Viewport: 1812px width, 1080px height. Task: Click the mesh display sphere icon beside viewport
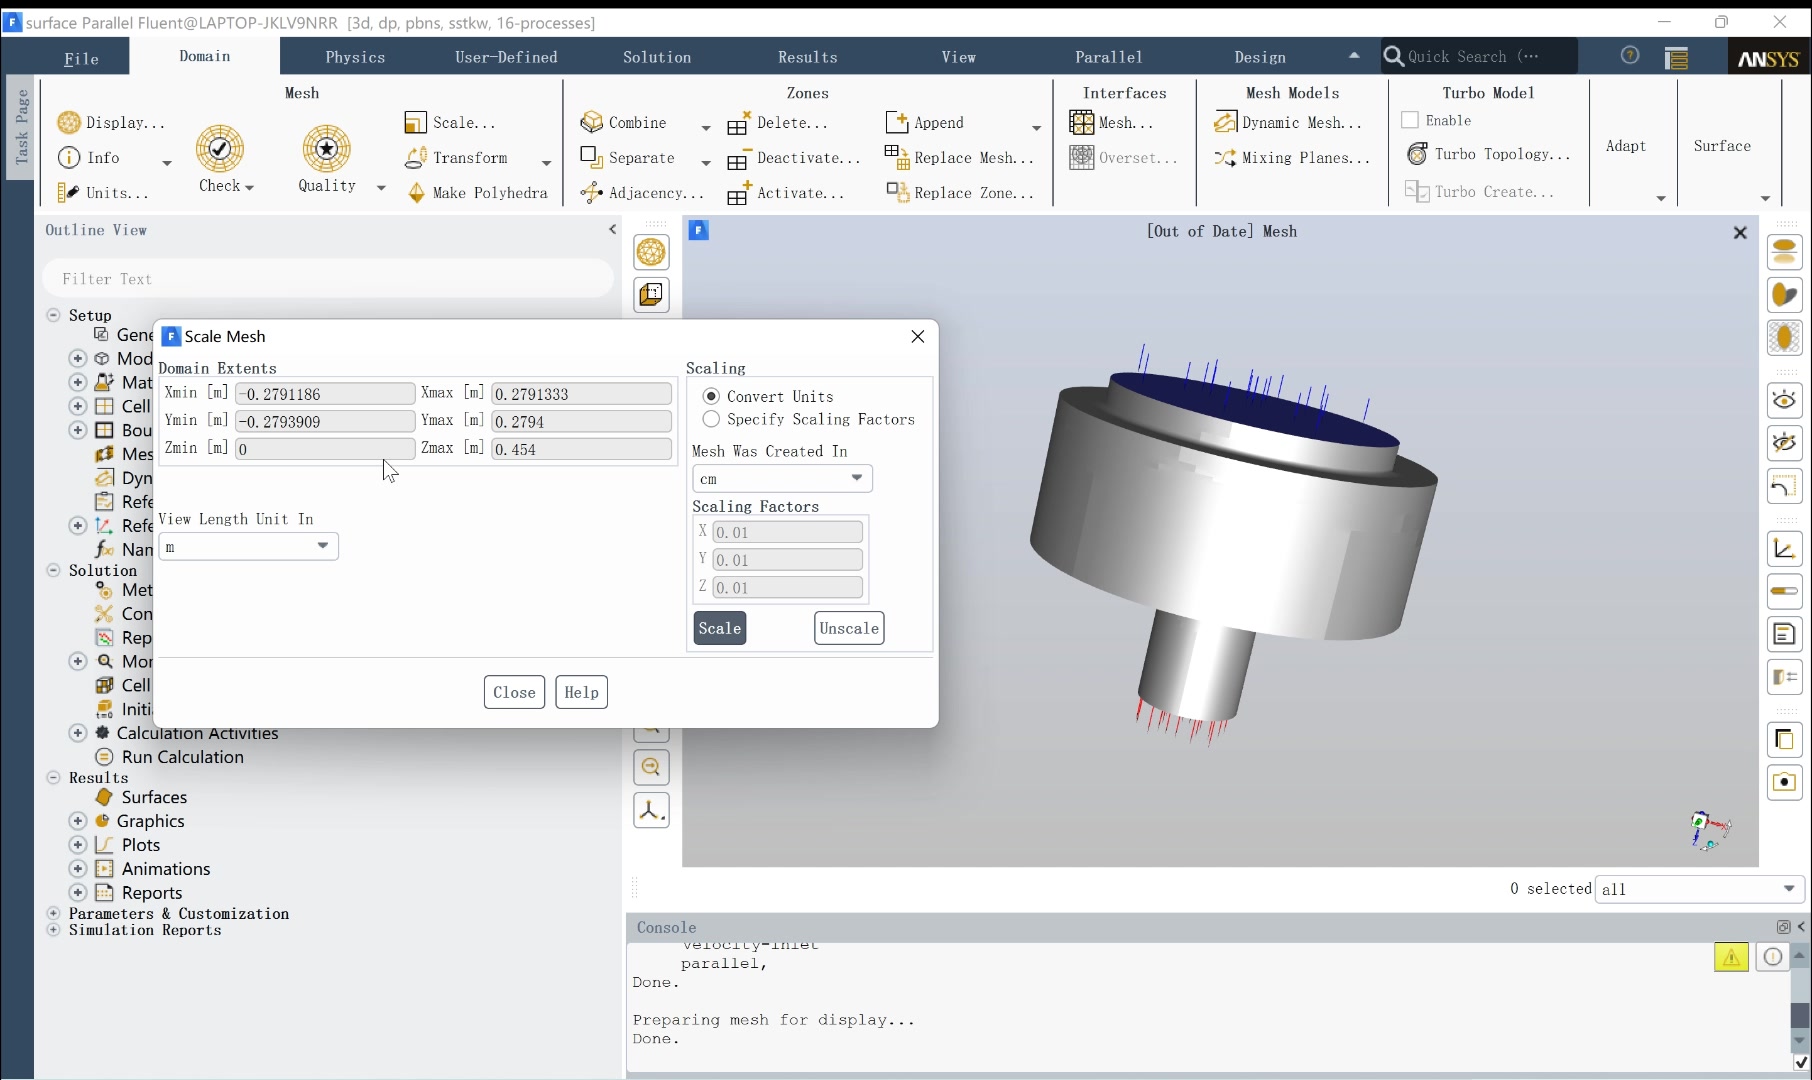651,252
